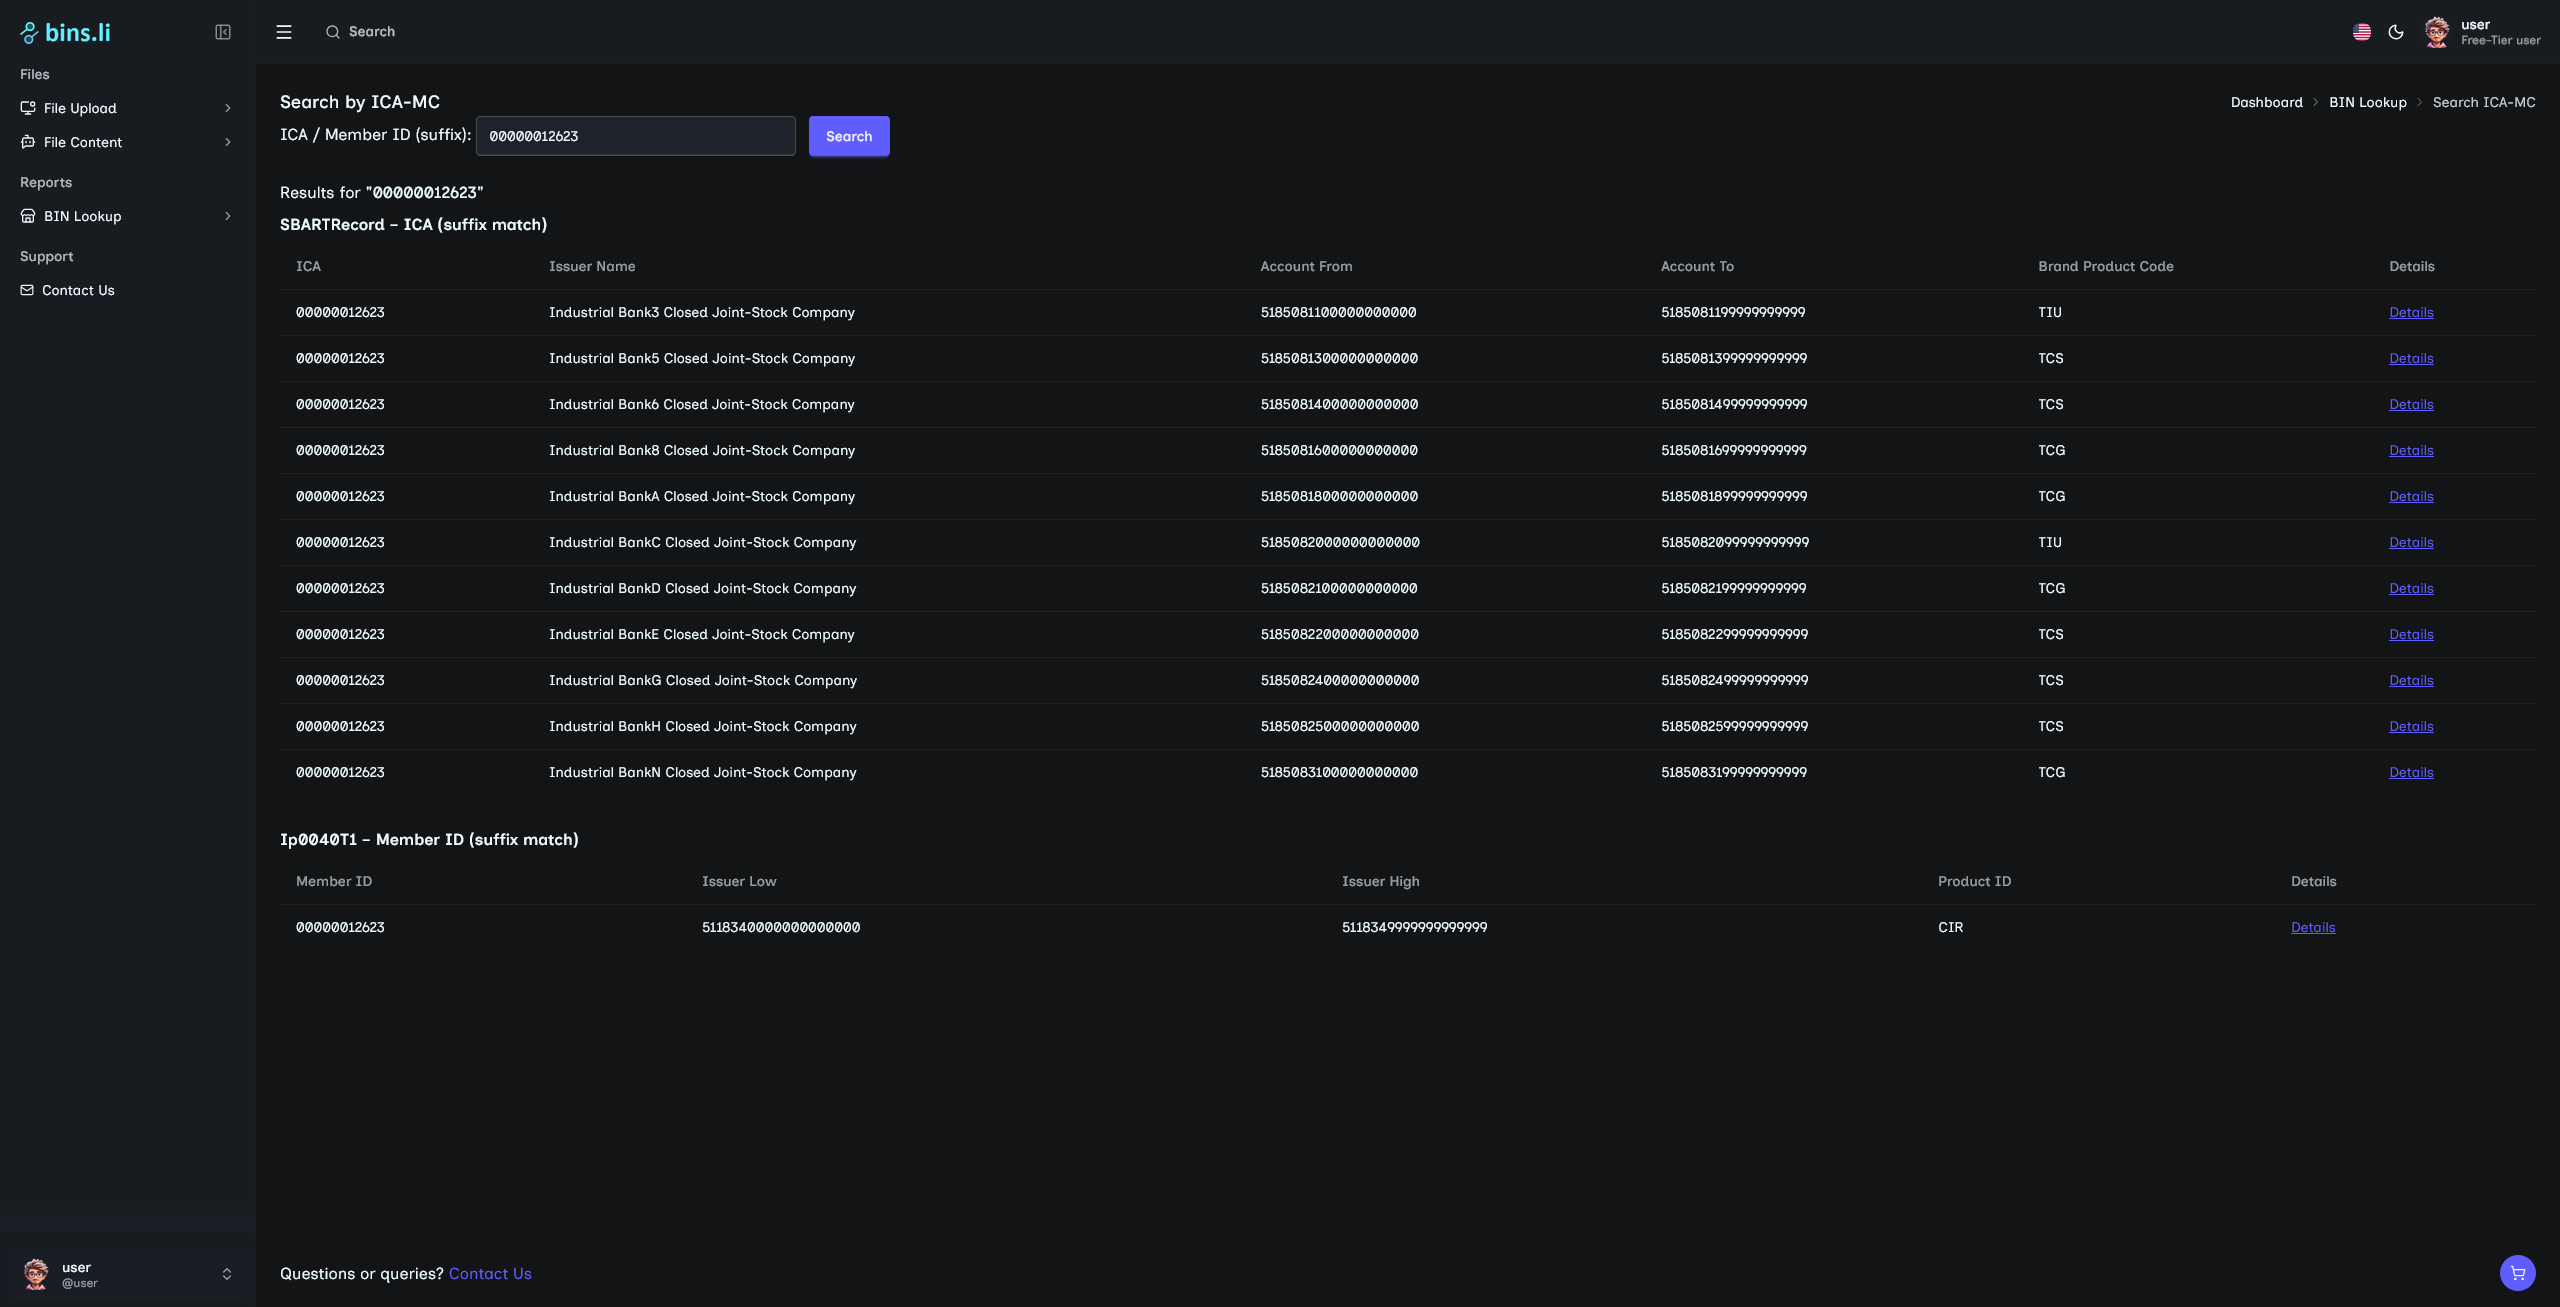Open the US flag language selector
This screenshot has width=2560, height=1307.
click(2362, 32)
